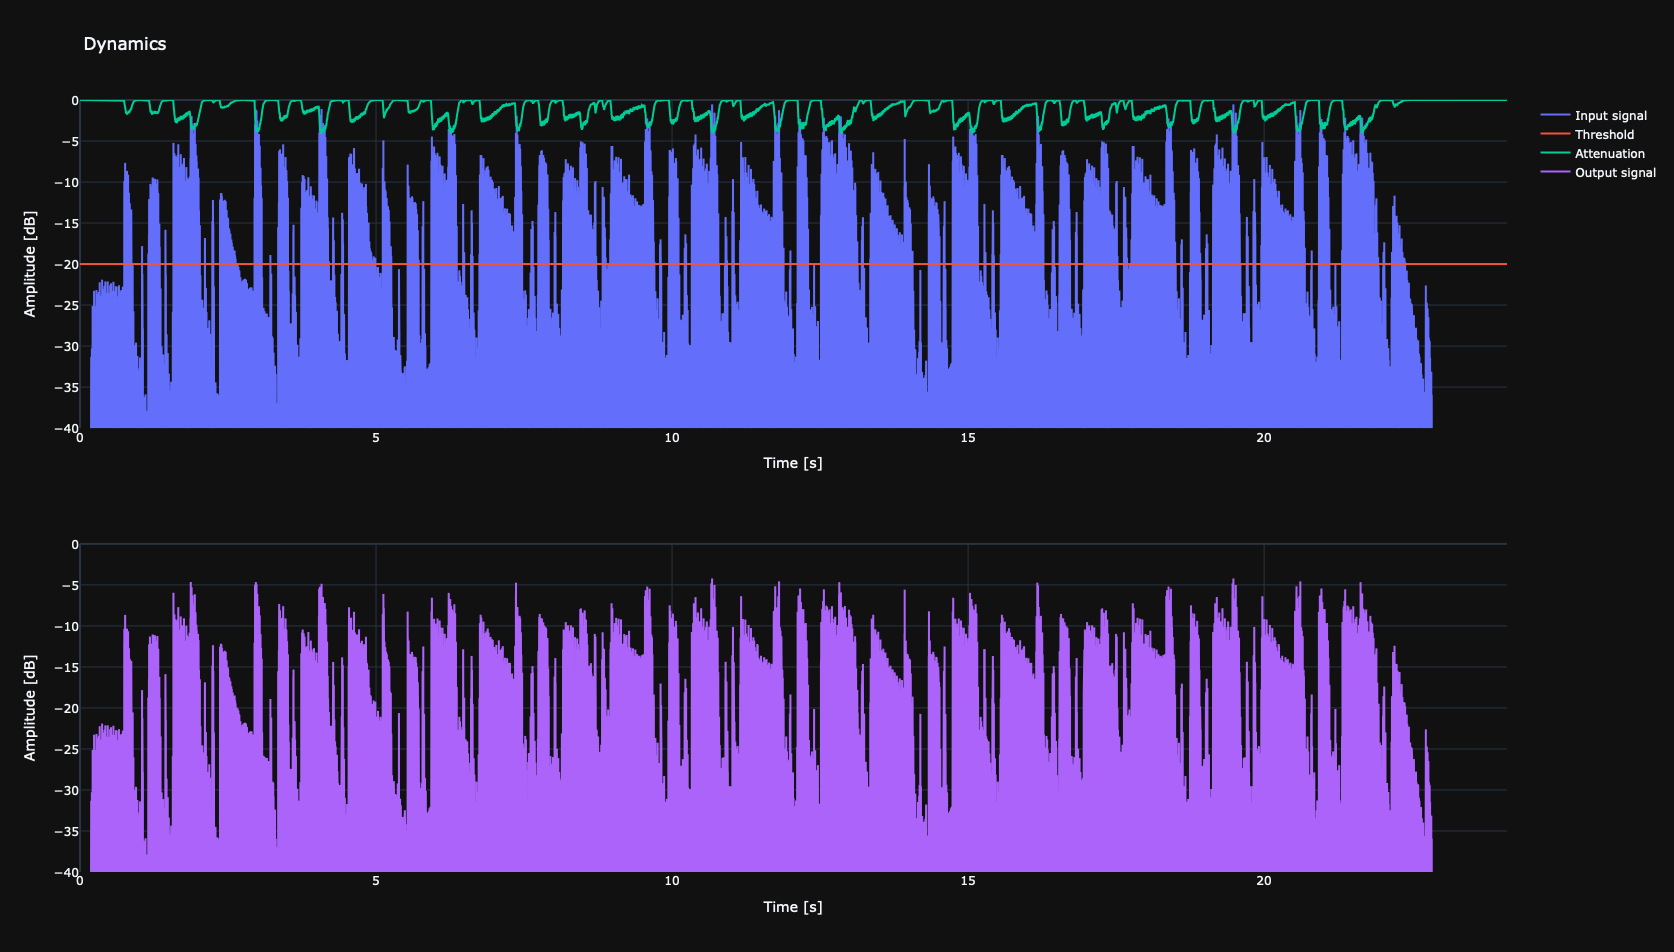
Task: Click the -20 tick label on top plot's amplitude axis
Action: [x=68, y=264]
